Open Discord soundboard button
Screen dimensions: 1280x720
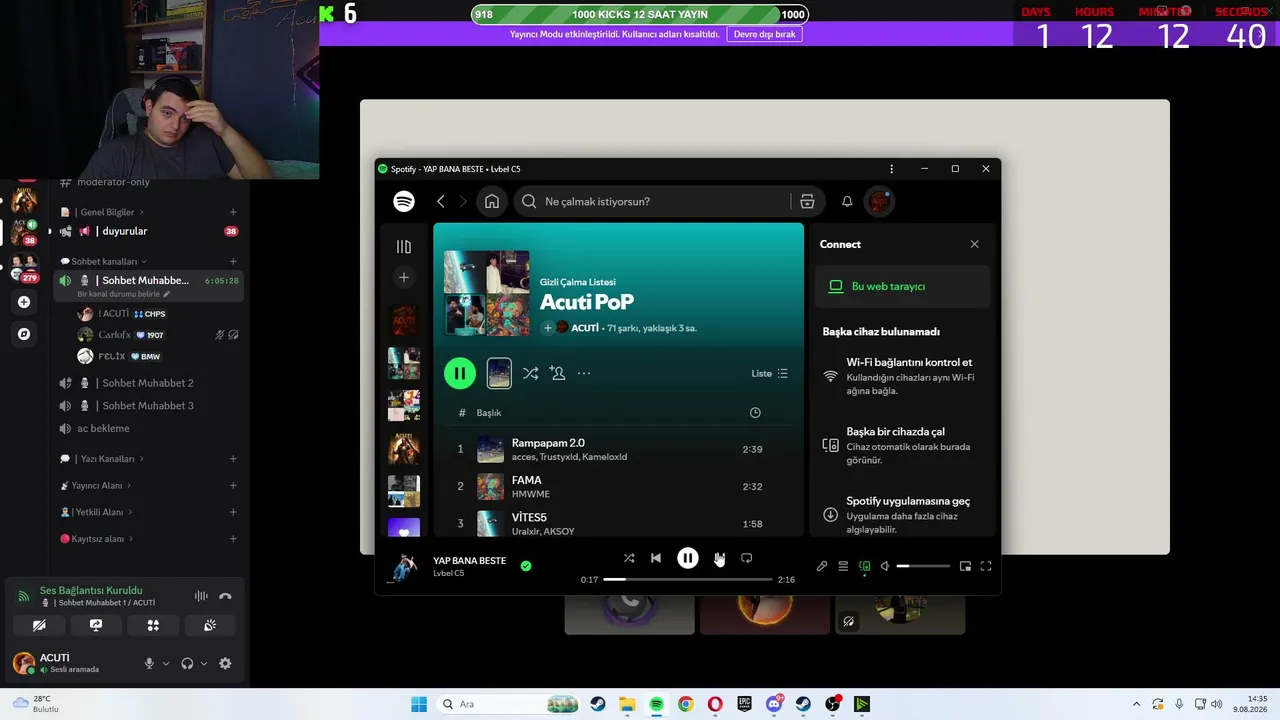click(x=210, y=625)
